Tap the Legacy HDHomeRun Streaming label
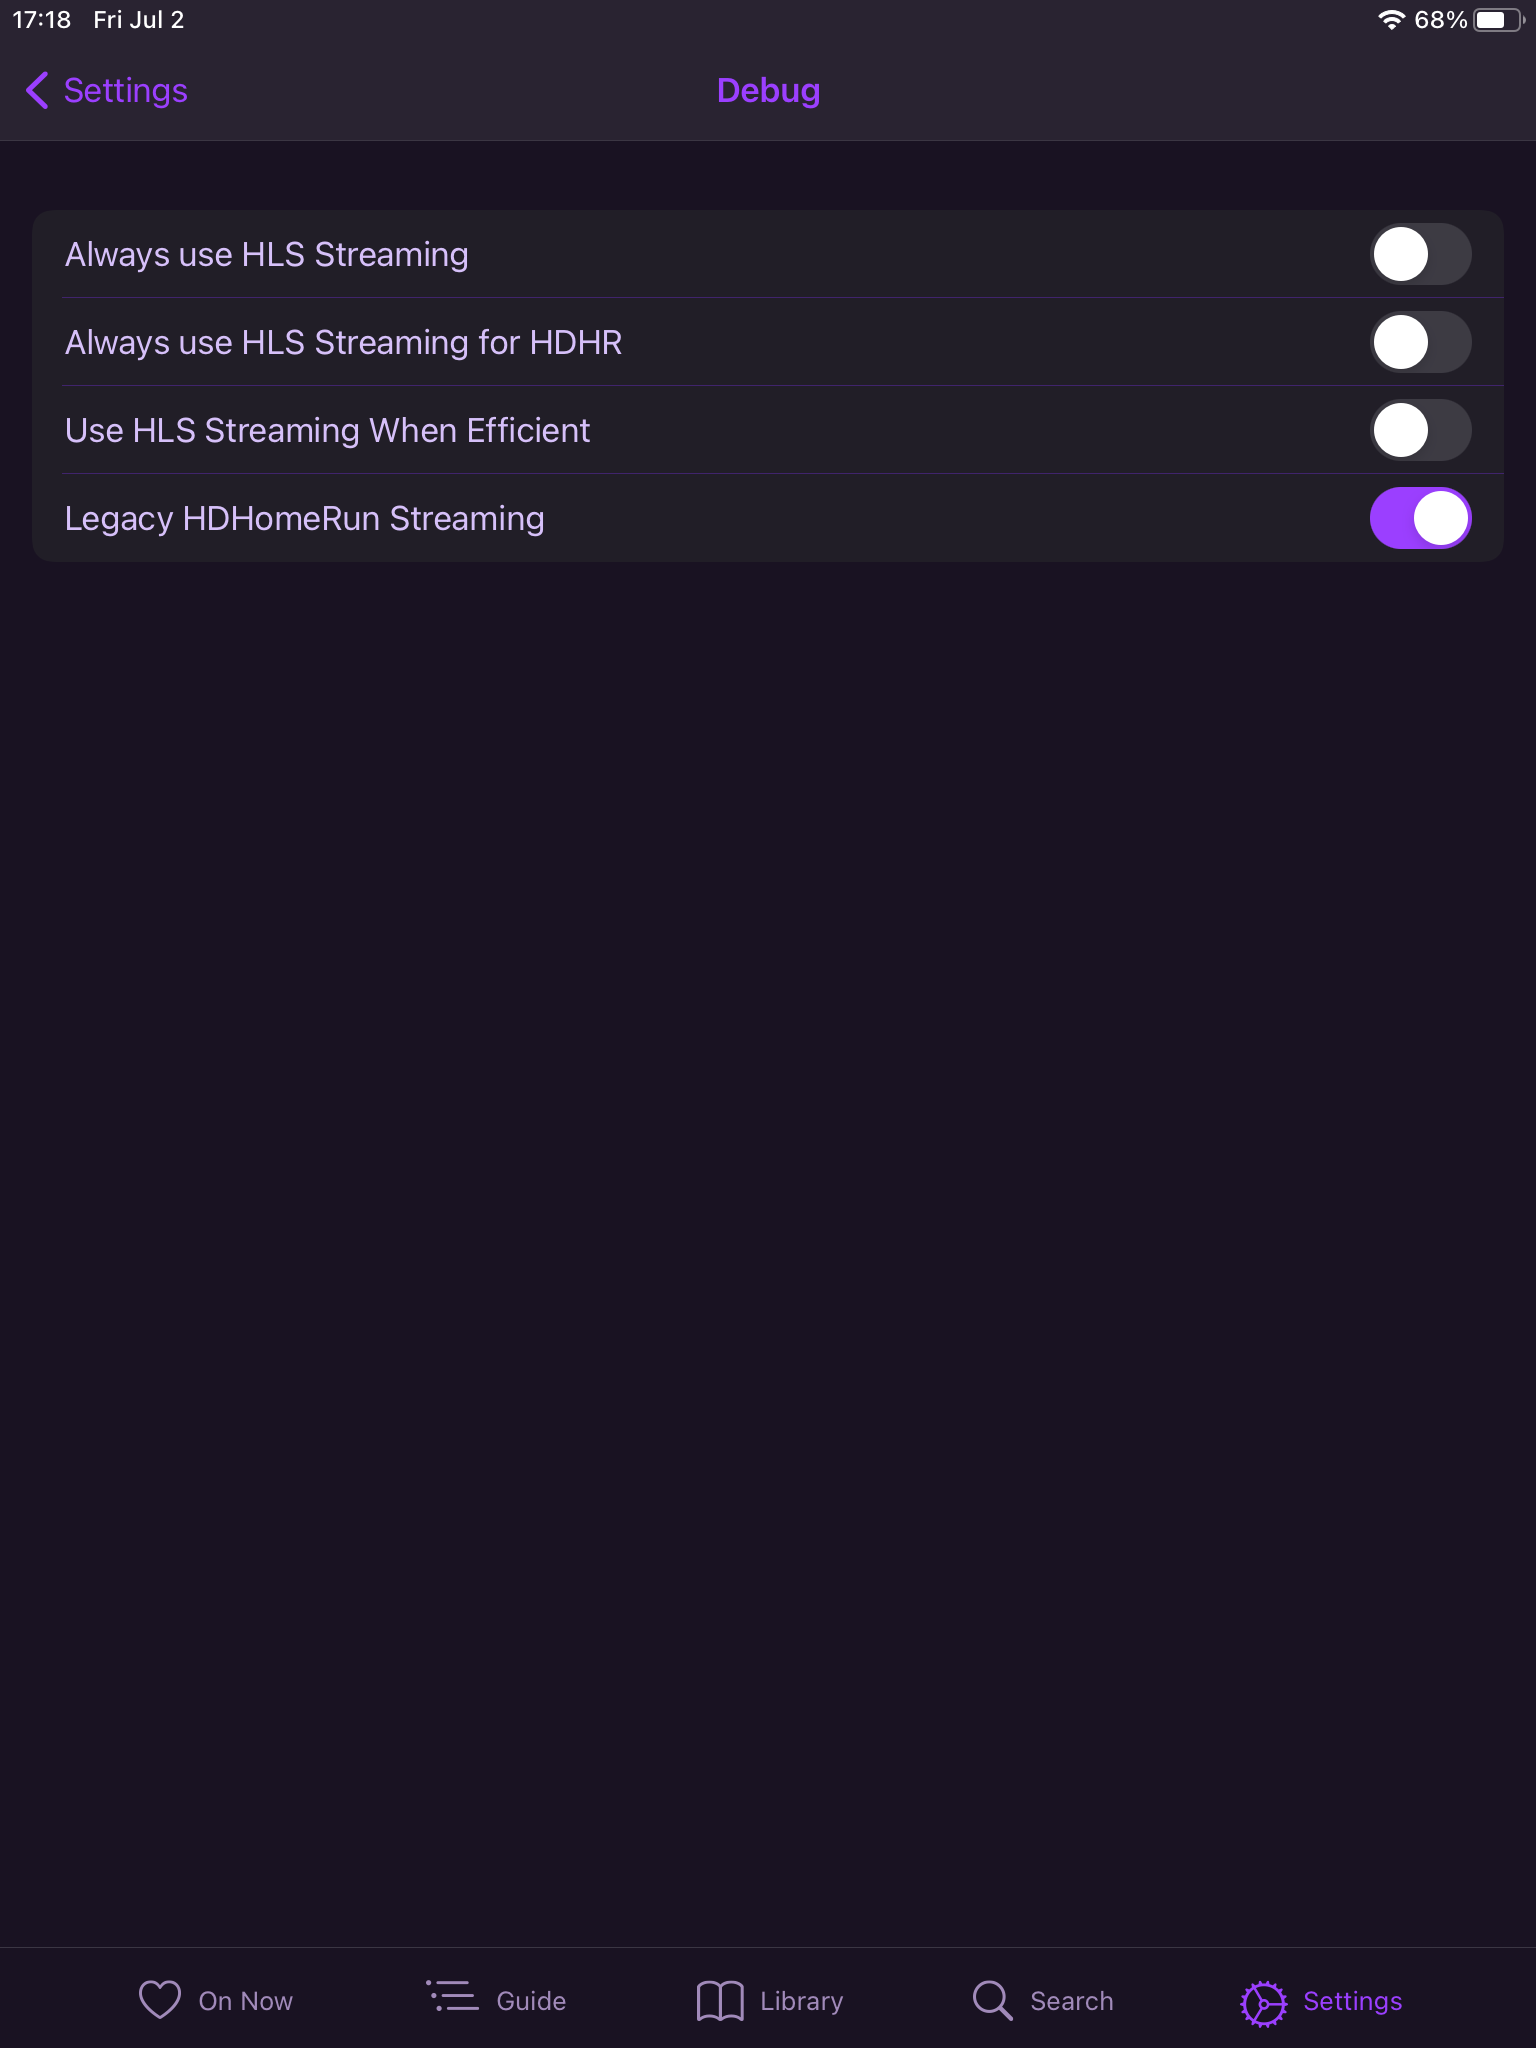1536x2048 pixels. [x=304, y=518]
